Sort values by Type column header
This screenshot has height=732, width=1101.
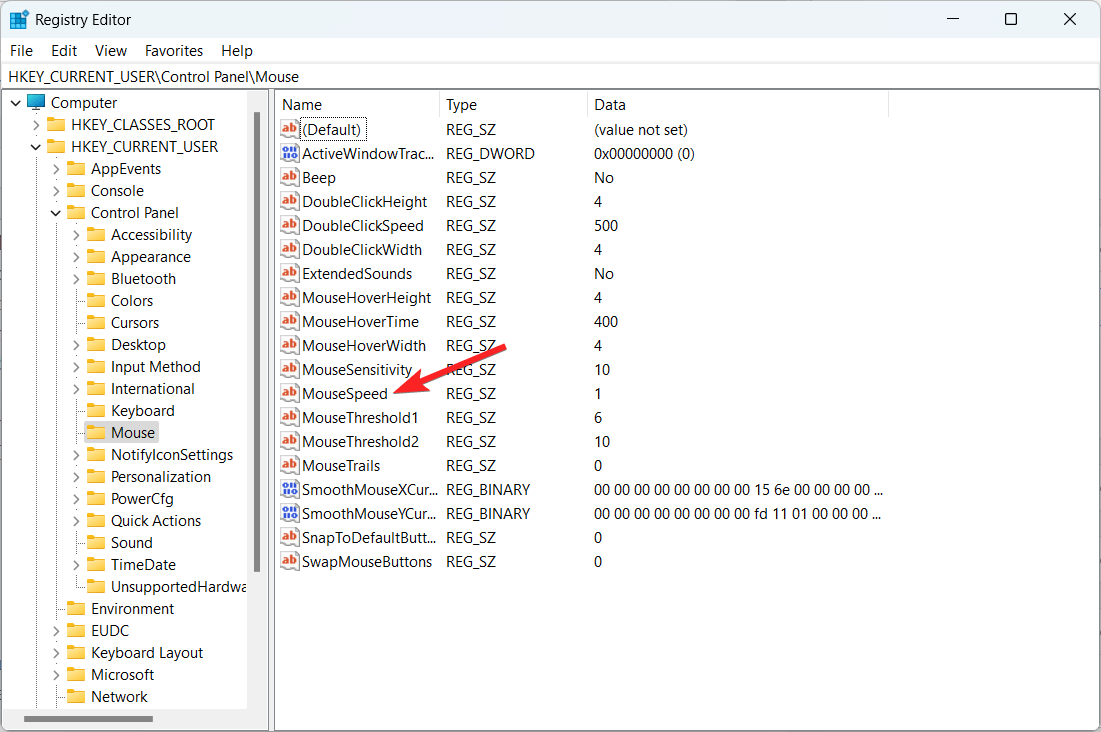tap(513, 105)
